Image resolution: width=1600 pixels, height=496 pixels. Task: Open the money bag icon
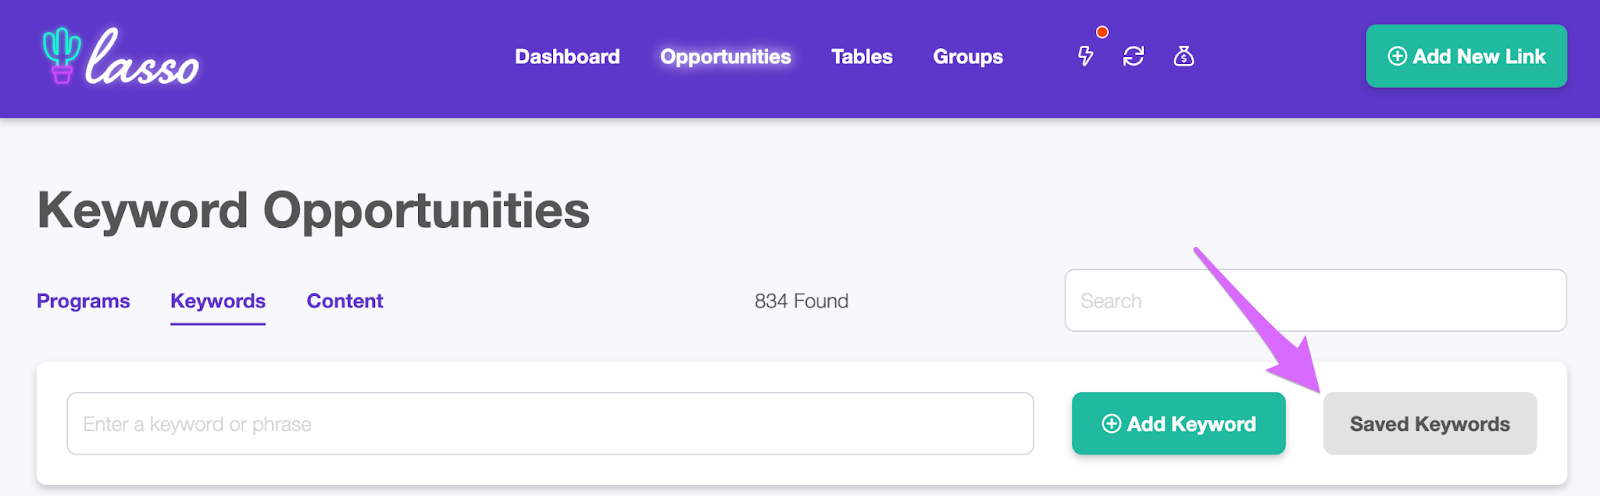(1184, 56)
